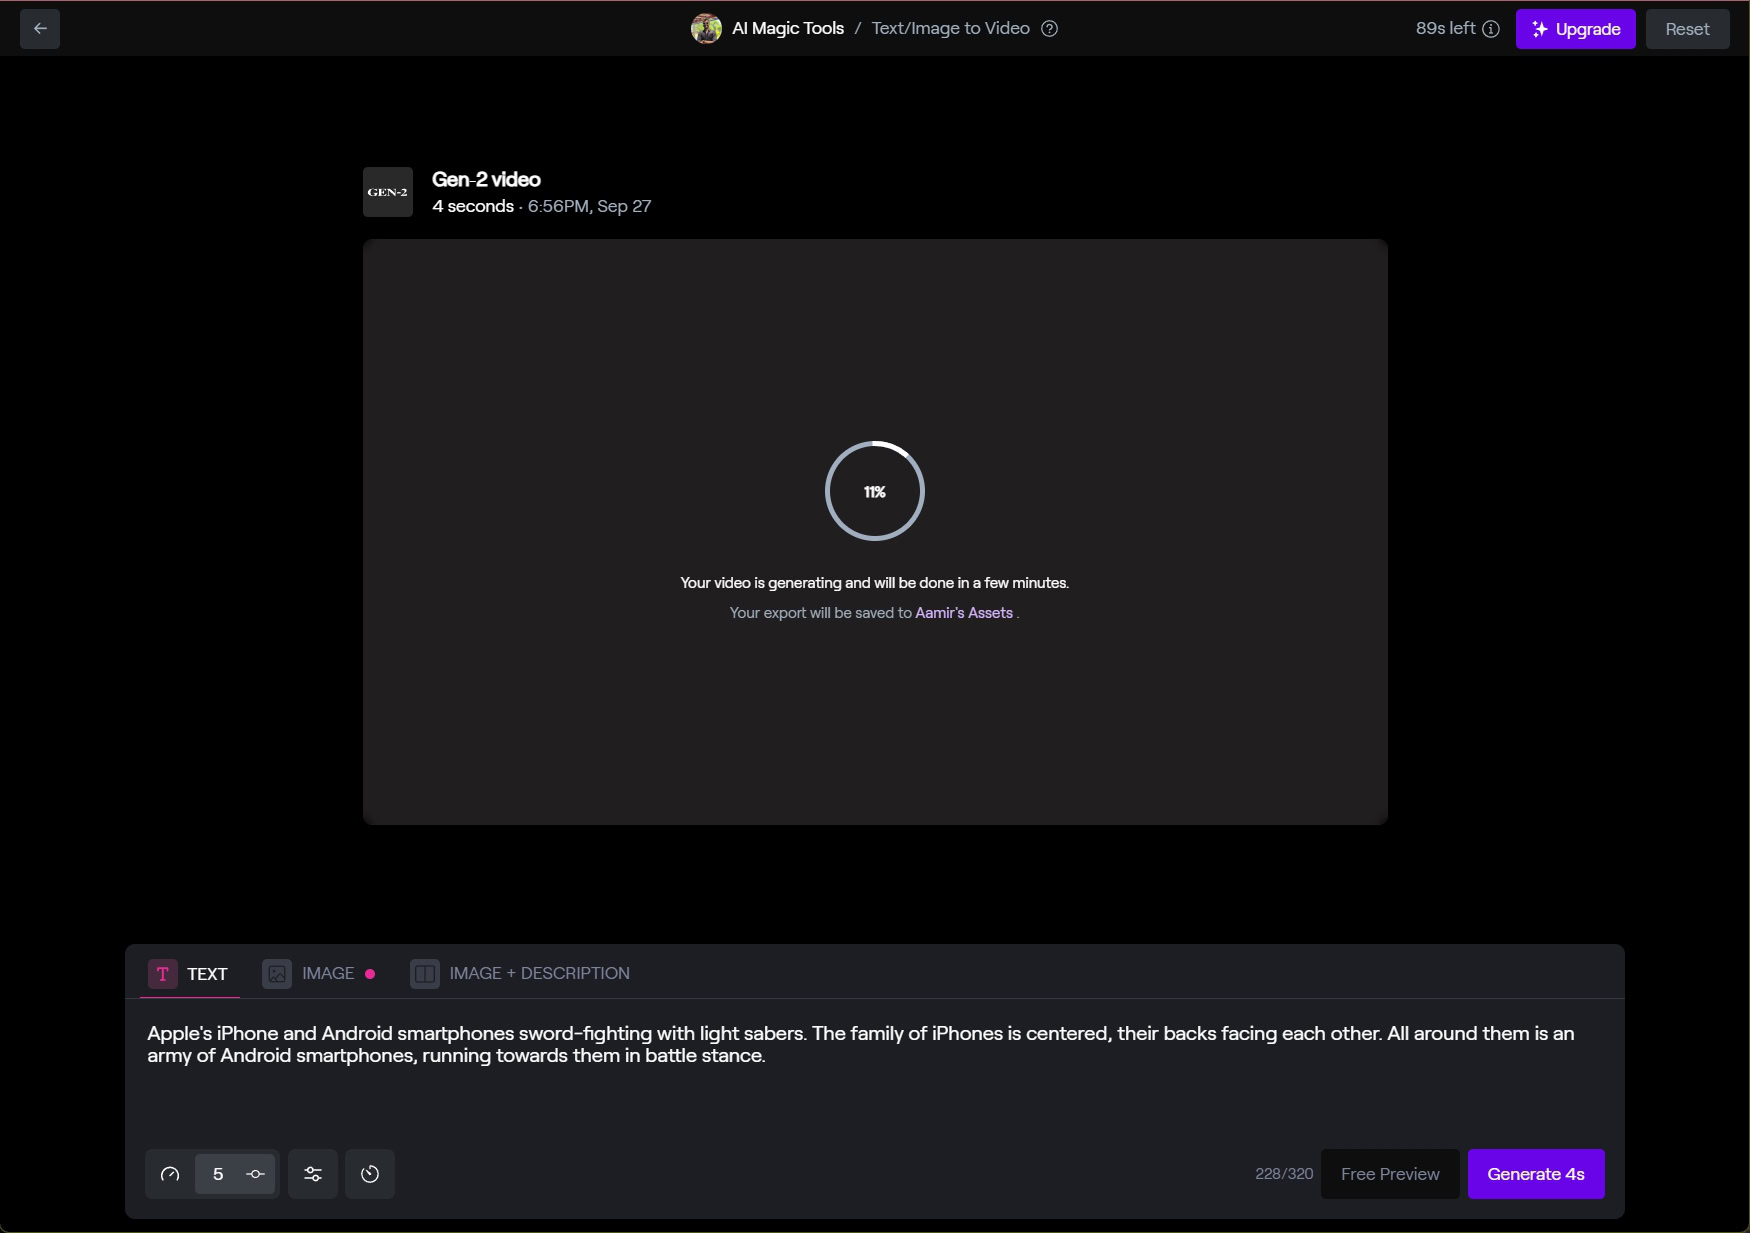The width and height of the screenshot is (1750, 1233).
Task: Click the Gen-2 video title
Action: (486, 180)
